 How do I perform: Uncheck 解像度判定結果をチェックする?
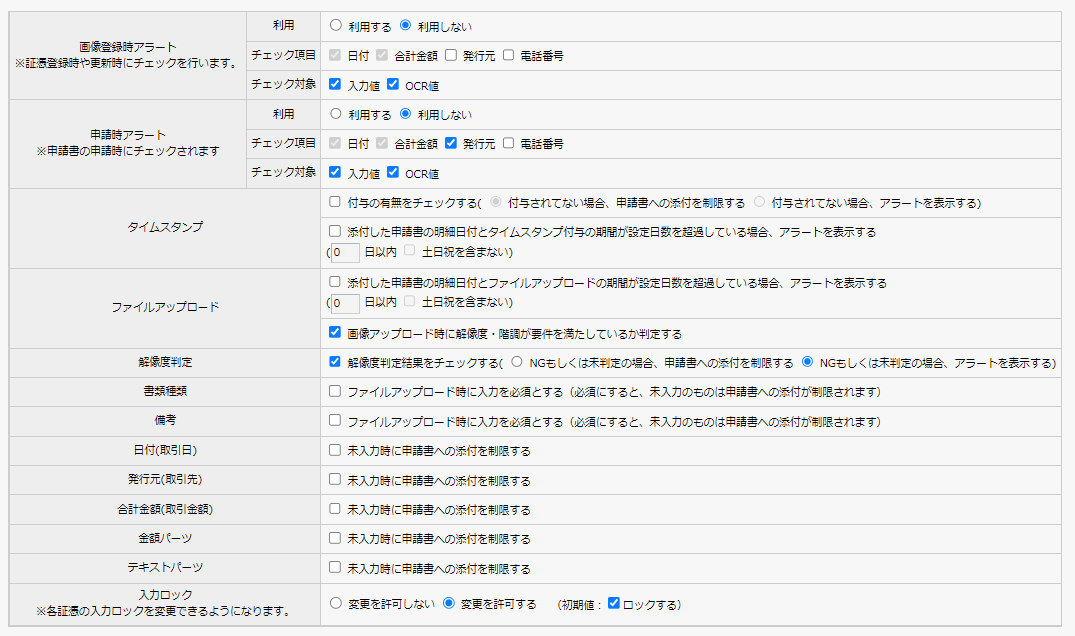[x=335, y=362]
